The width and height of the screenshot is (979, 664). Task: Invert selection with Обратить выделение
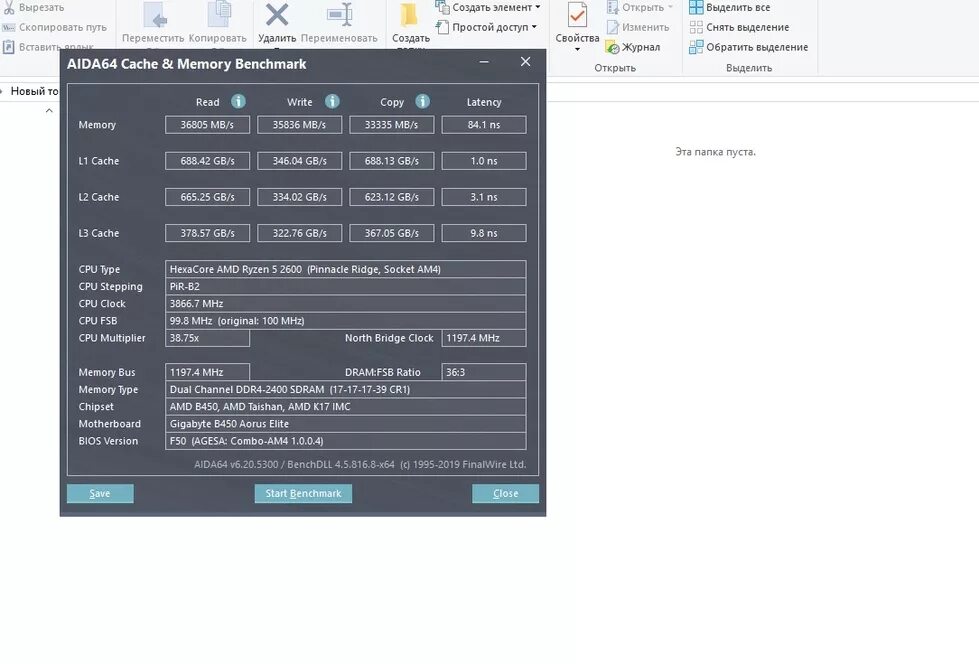(749, 47)
